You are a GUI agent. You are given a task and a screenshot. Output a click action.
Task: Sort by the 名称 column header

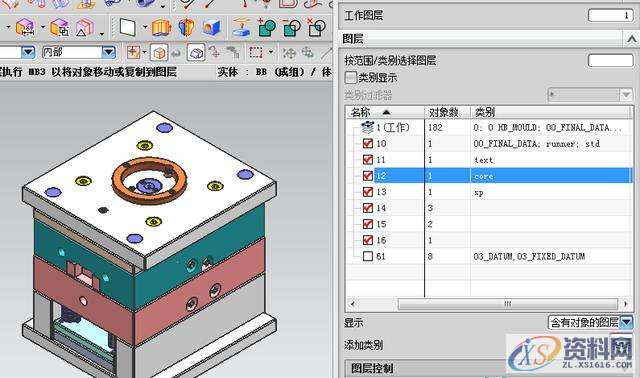pyautogui.click(x=384, y=112)
